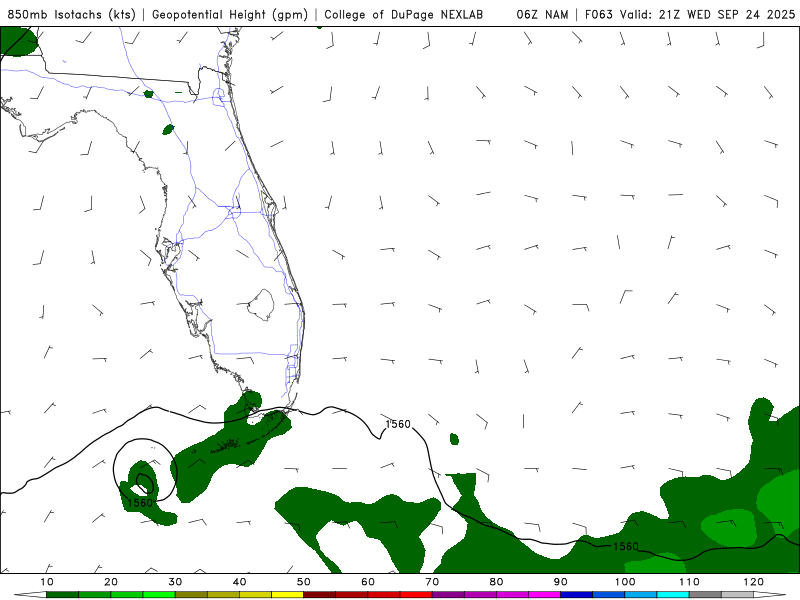Select the bright yellow 45–50 kt legend swatch
The height and width of the screenshot is (600, 800).
287,595
